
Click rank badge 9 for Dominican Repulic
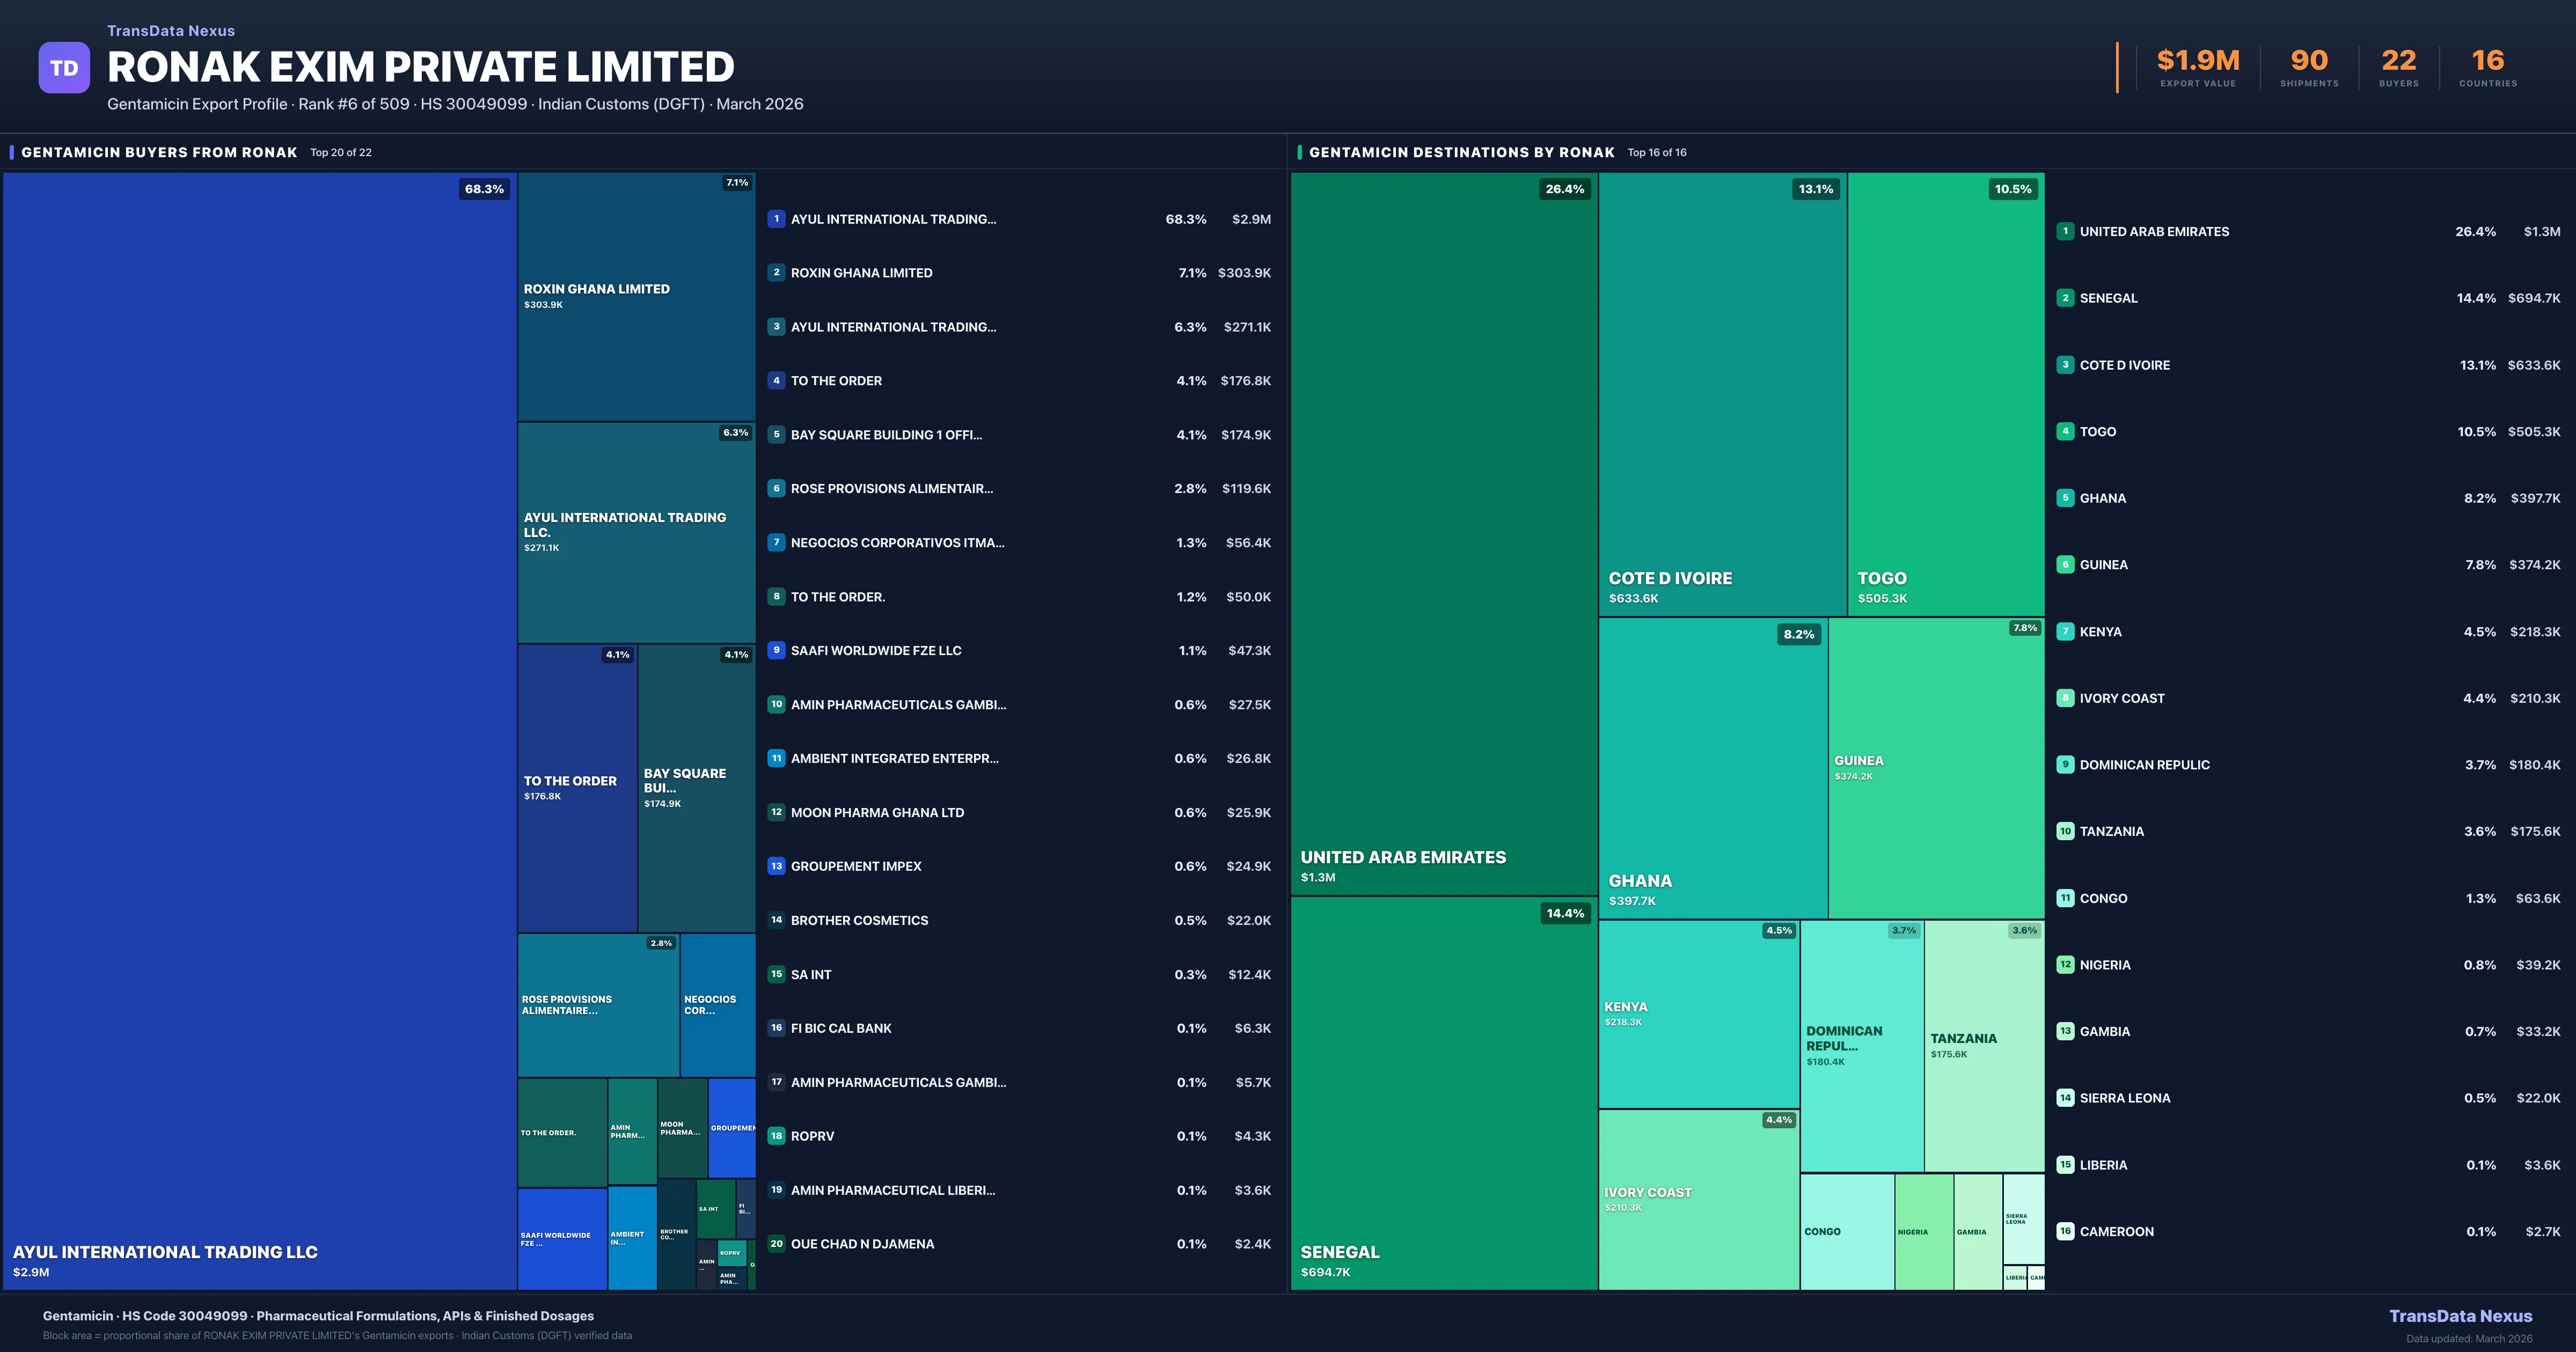pyautogui.click(x=2065, y=764)
